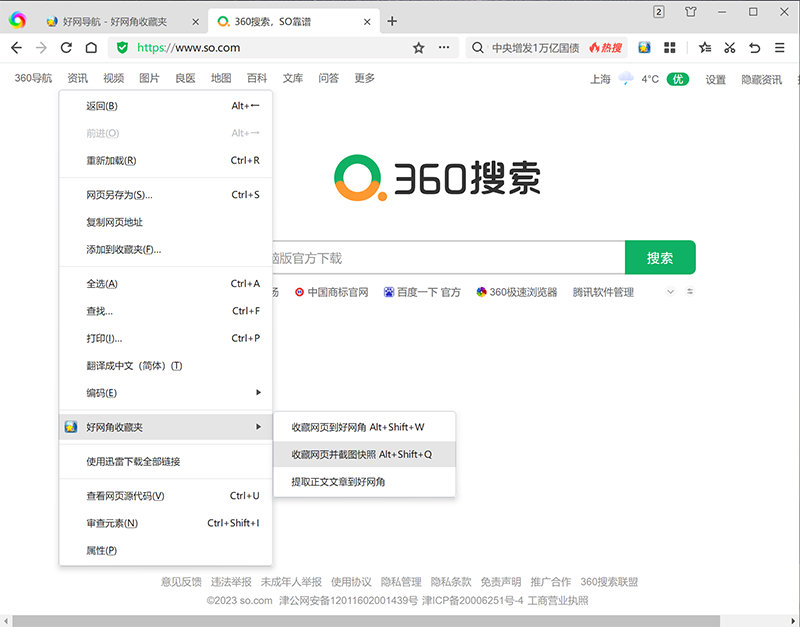Bookmark the page with the star icon
The height and width of the screenshot is (627, 800).
(x=419, y=47)
